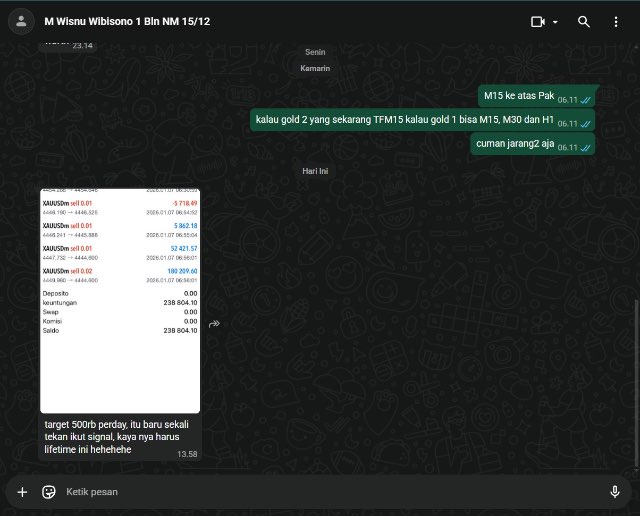
Task: Click the plus attach icon
Action: click(x=22, y=492)
